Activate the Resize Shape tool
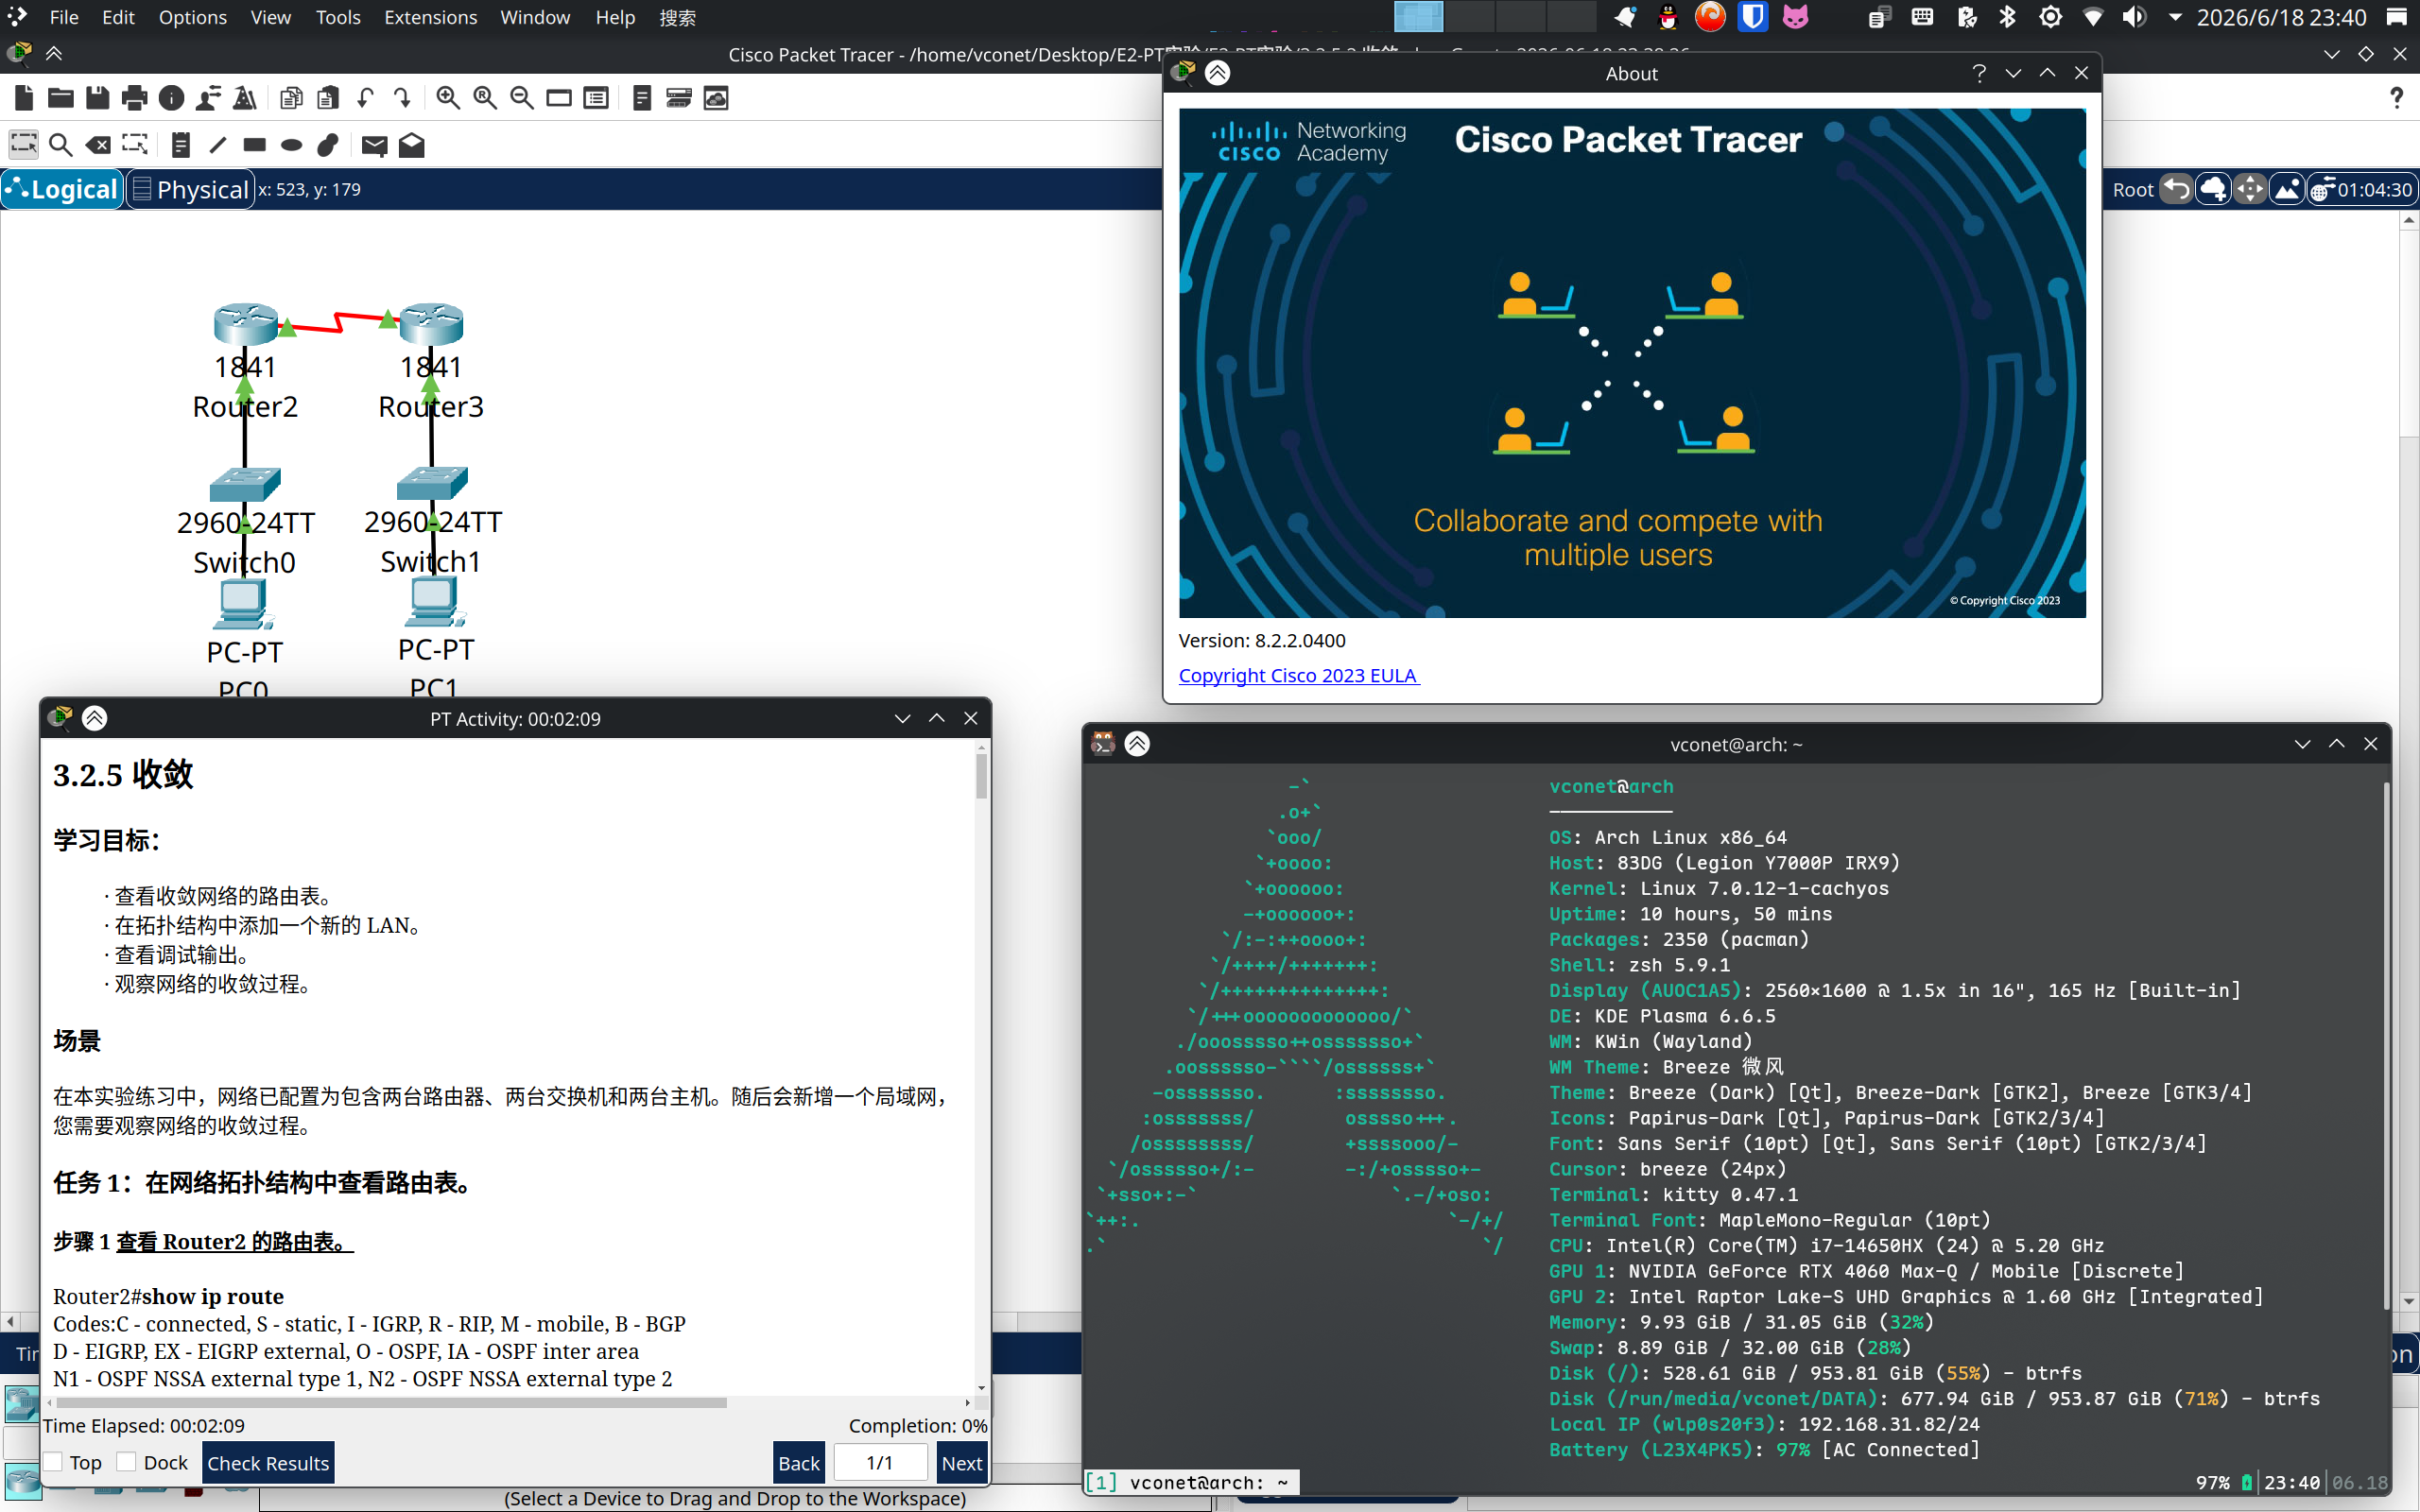Viewport: 2420px width, 1512px height. pos(135,145)
